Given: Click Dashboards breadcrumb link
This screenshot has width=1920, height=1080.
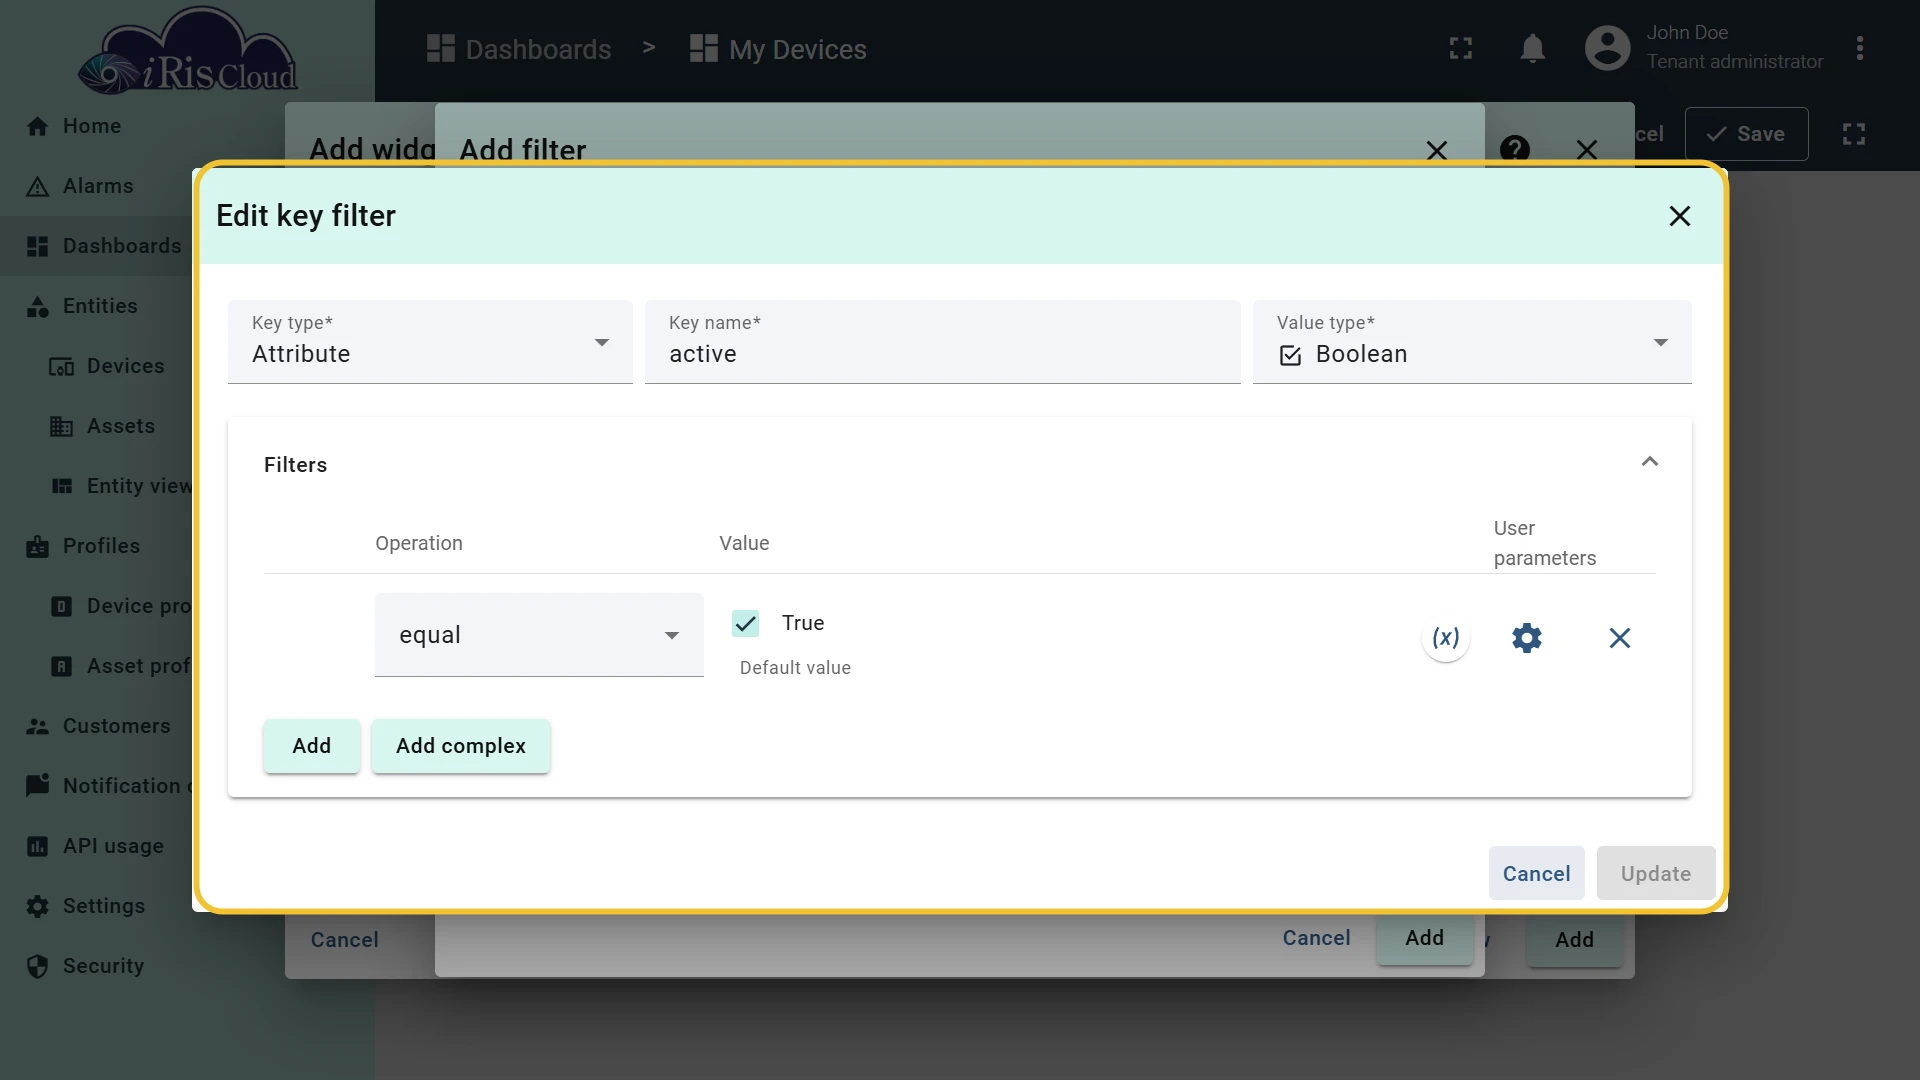Looking at the screenshot, I should [x=519, y=49].
